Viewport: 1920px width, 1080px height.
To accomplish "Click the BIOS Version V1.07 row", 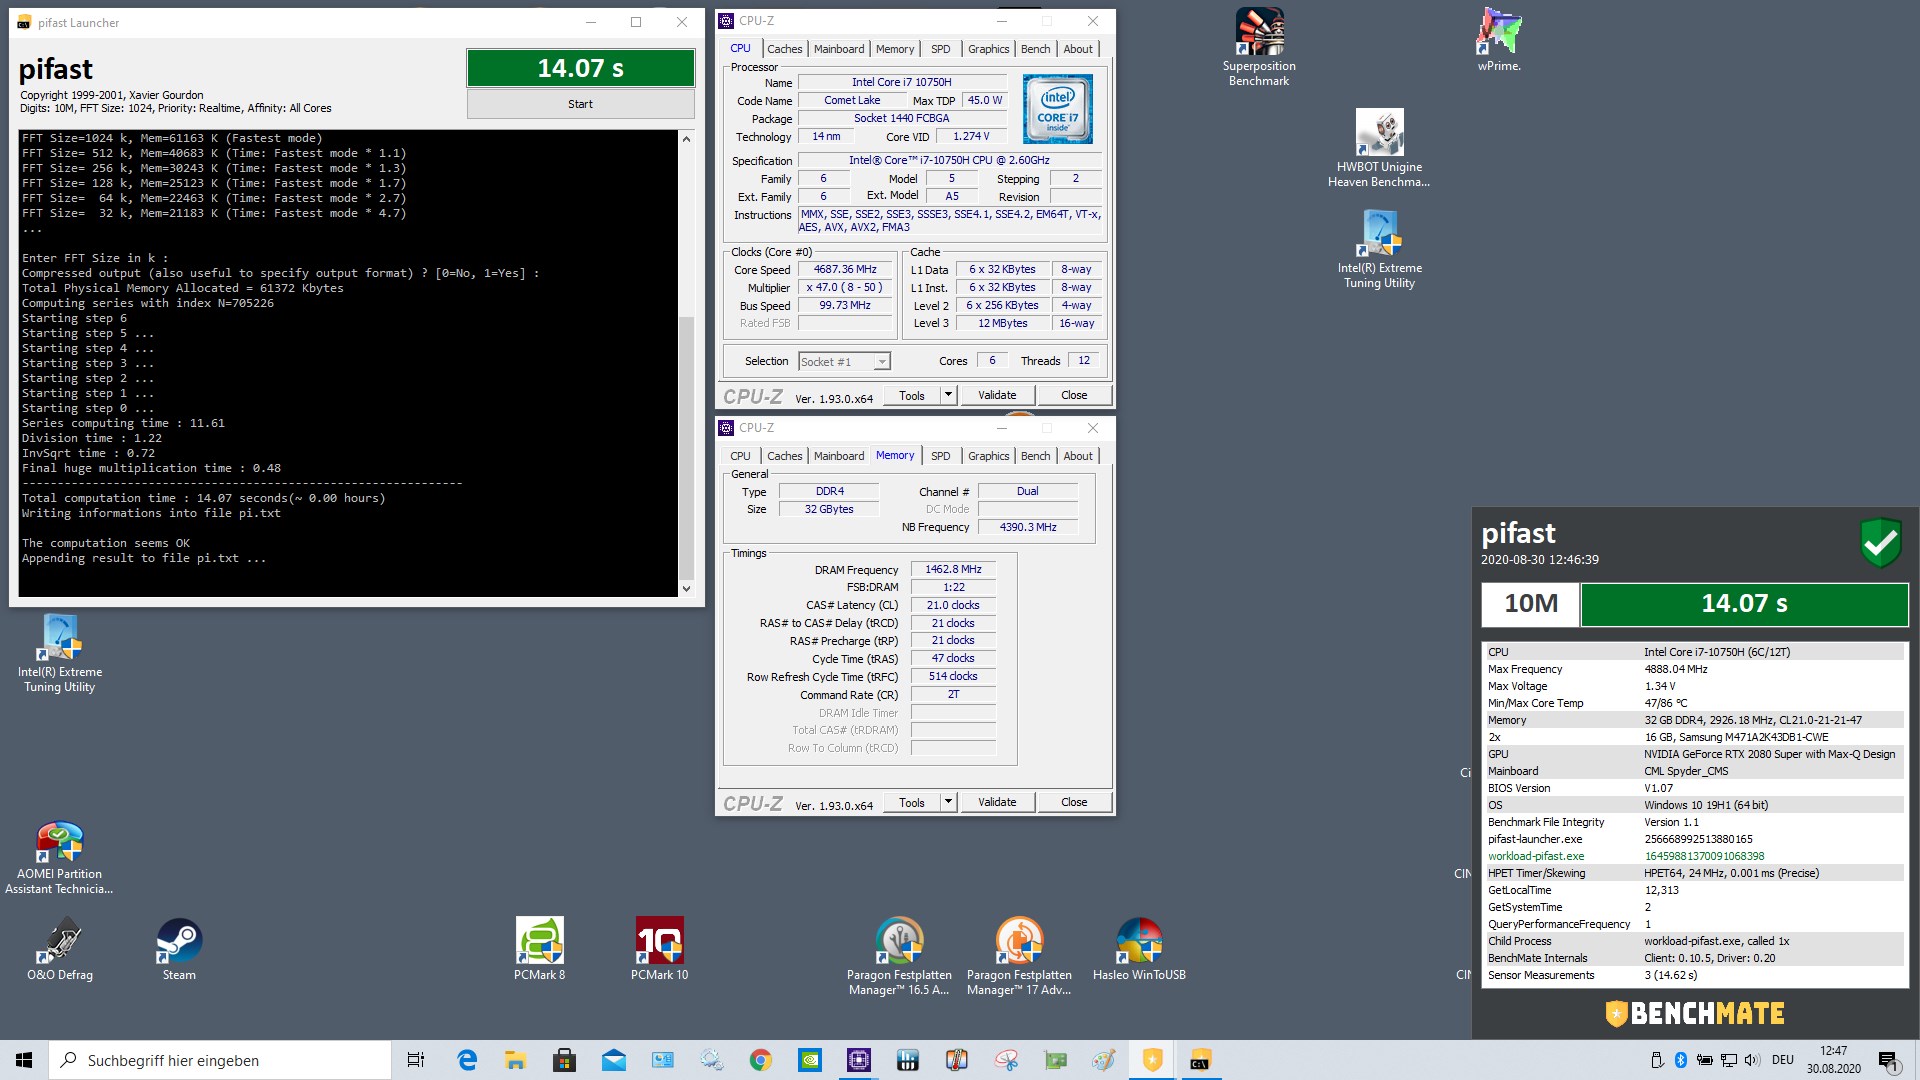I will [1694, 788].
